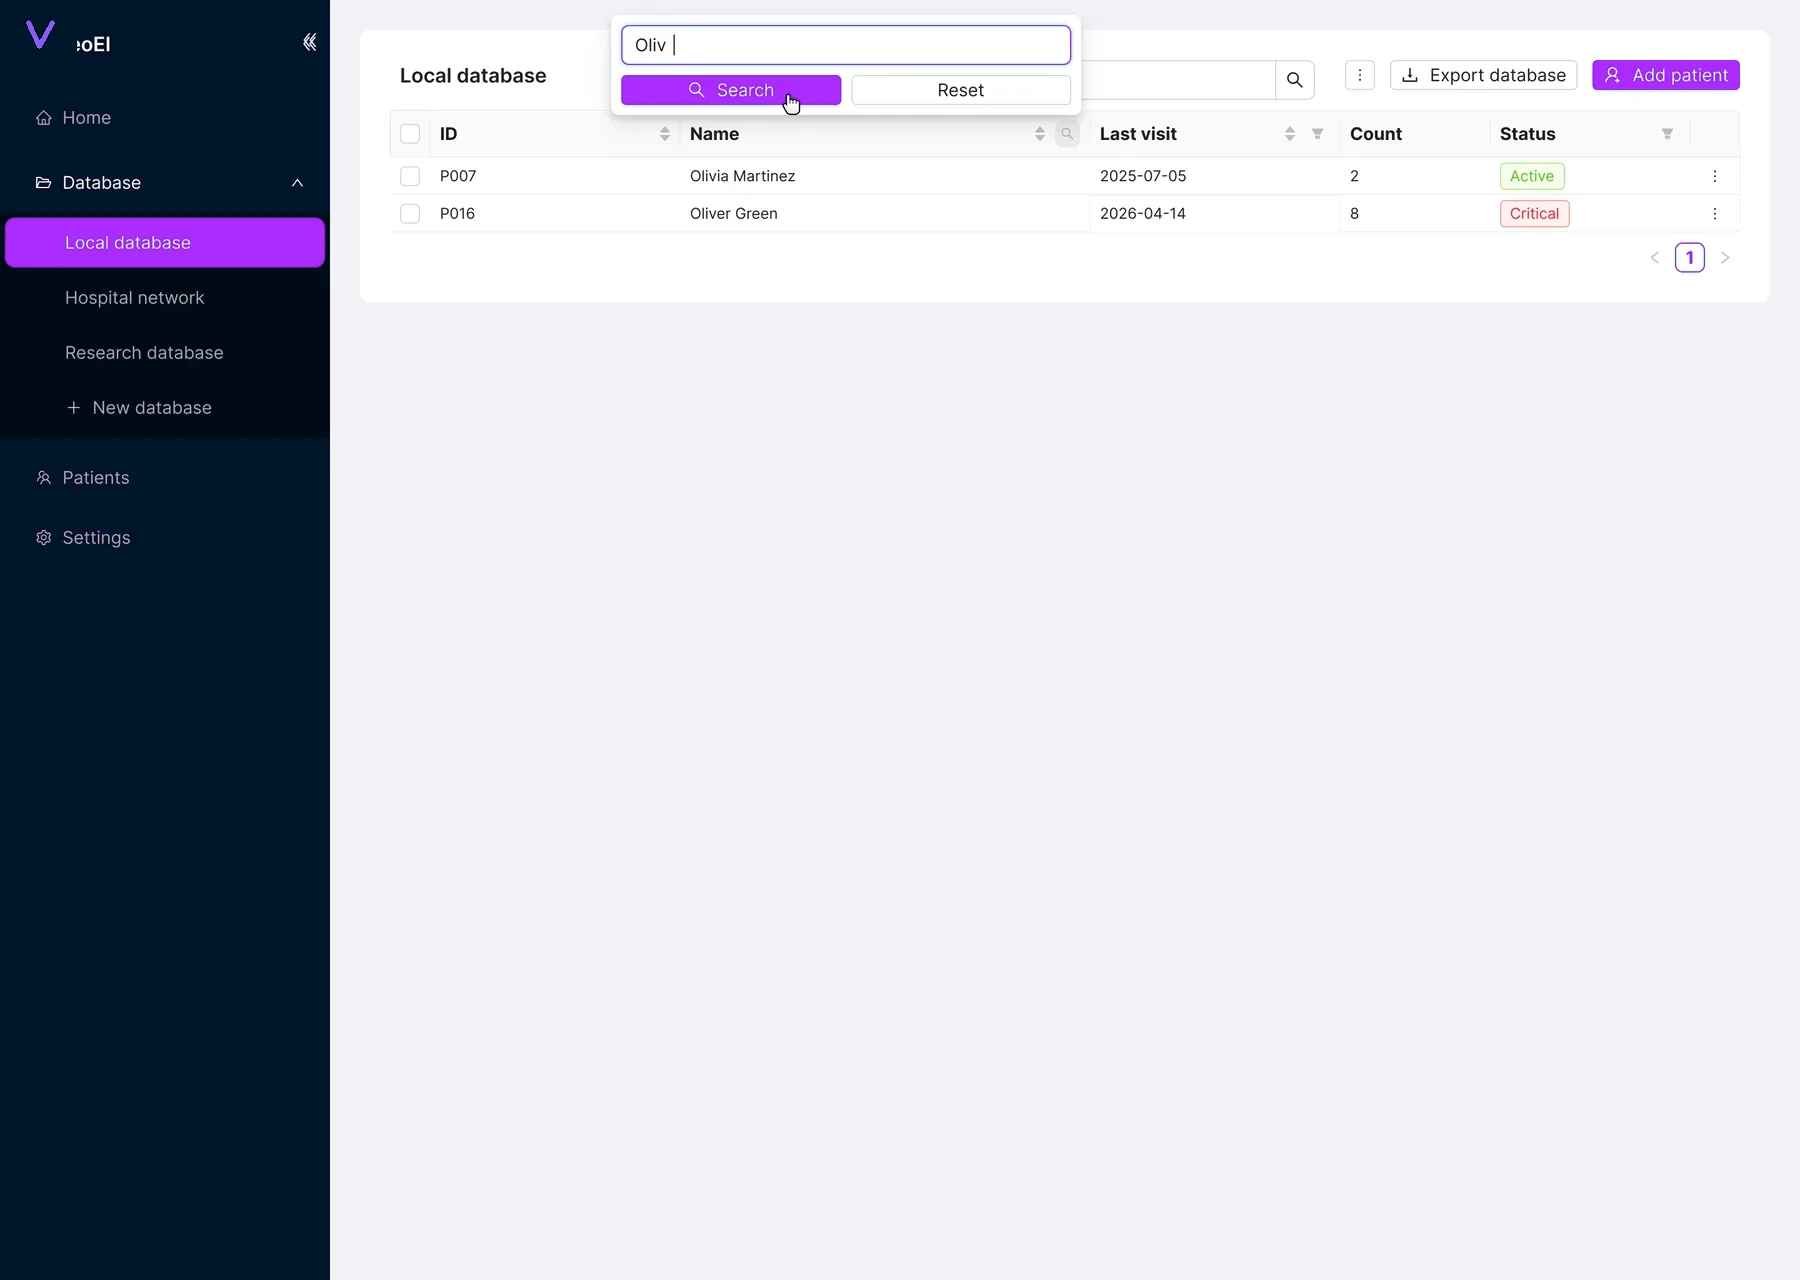Open Home in the sidebar
Screen dimensions: 1800x1280
(x=165, y=118)
